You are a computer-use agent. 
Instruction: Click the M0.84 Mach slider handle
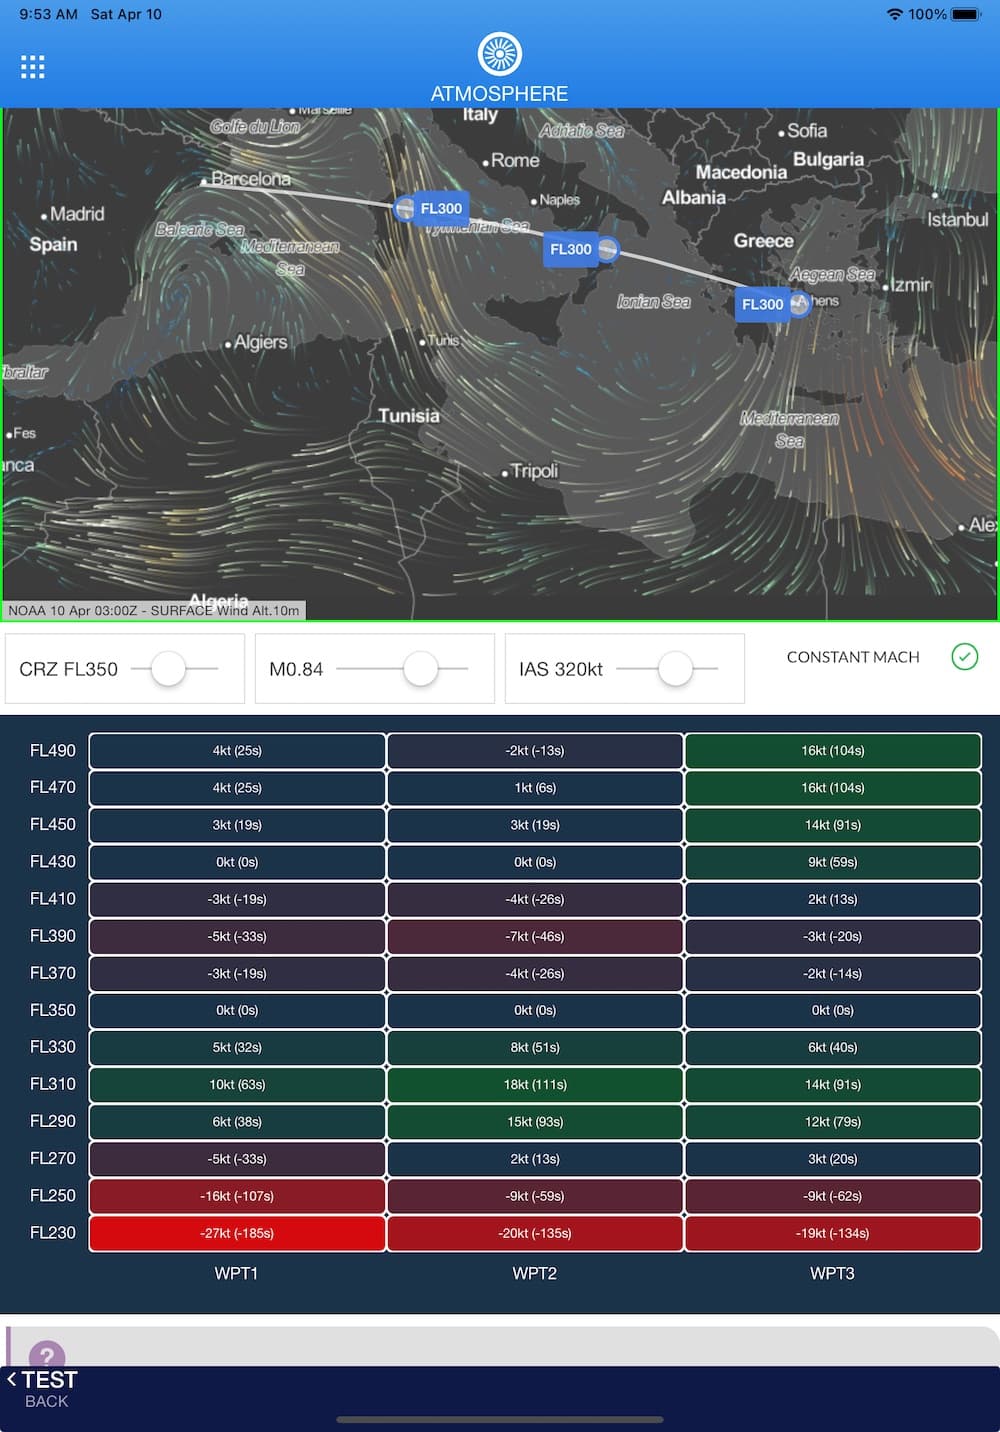tap(419, 668)
